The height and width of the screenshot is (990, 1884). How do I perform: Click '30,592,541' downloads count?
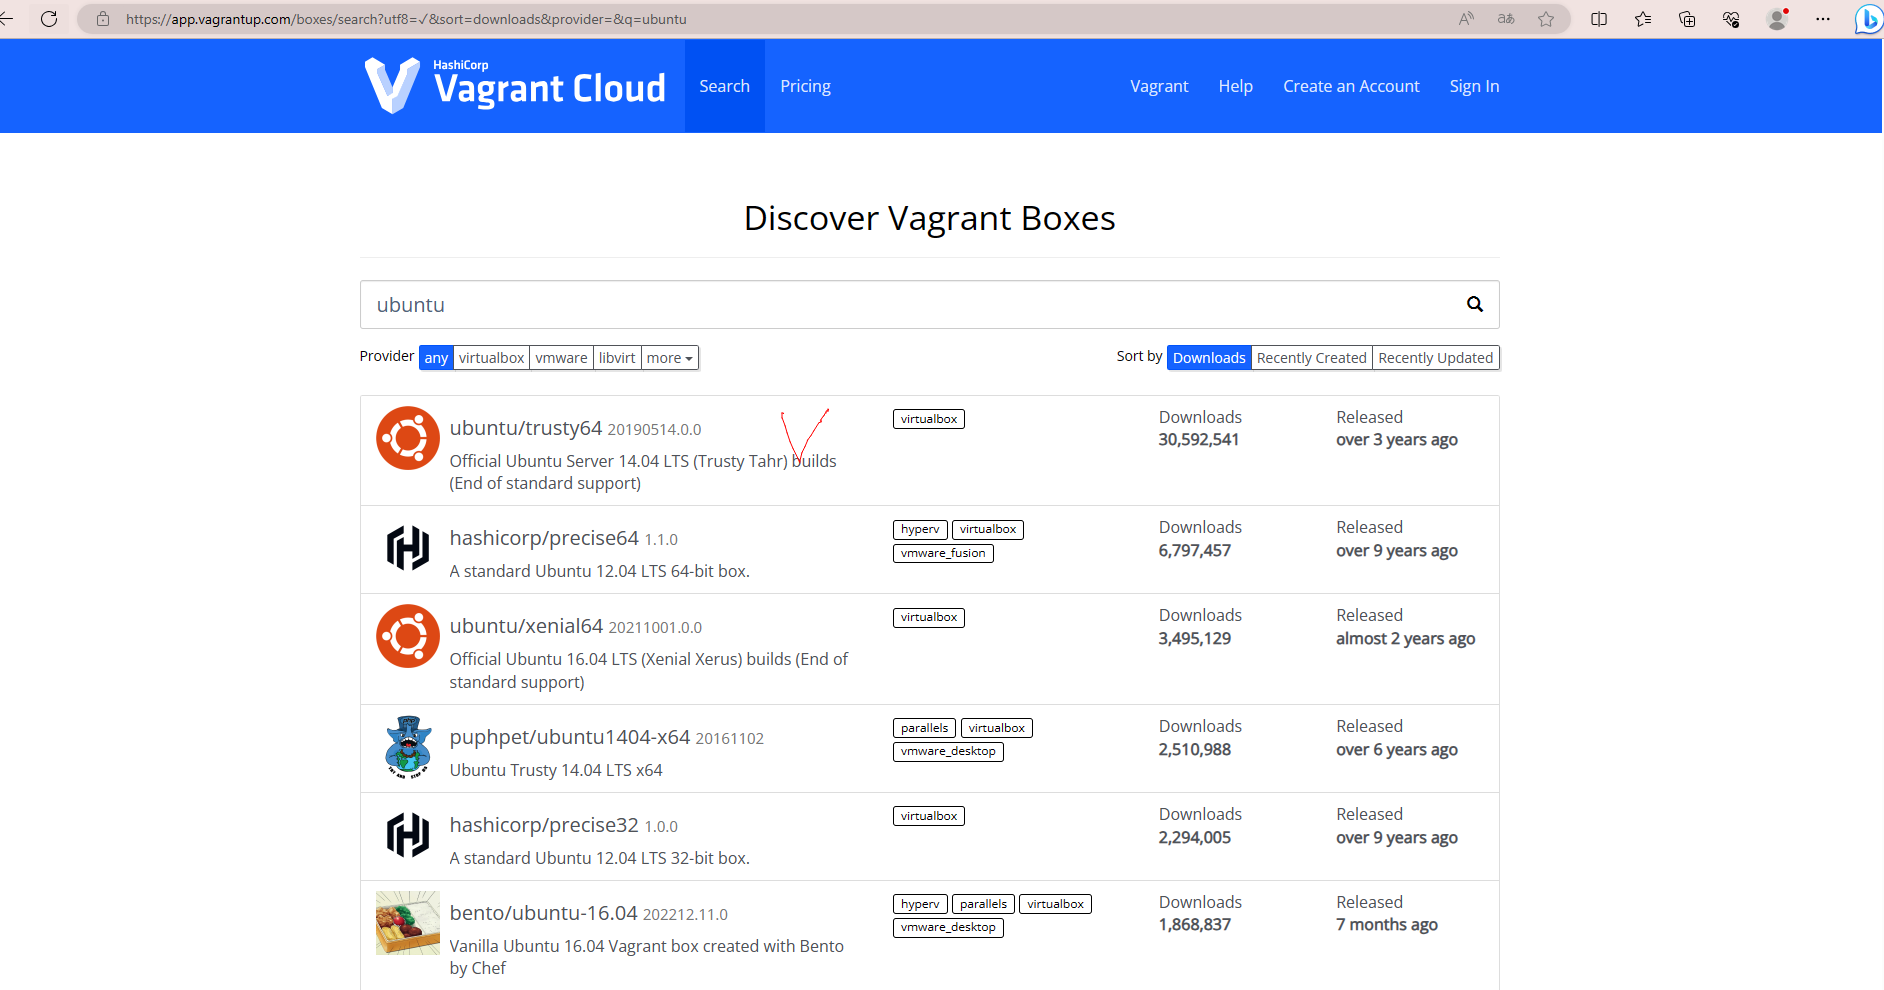[1198, 440]
